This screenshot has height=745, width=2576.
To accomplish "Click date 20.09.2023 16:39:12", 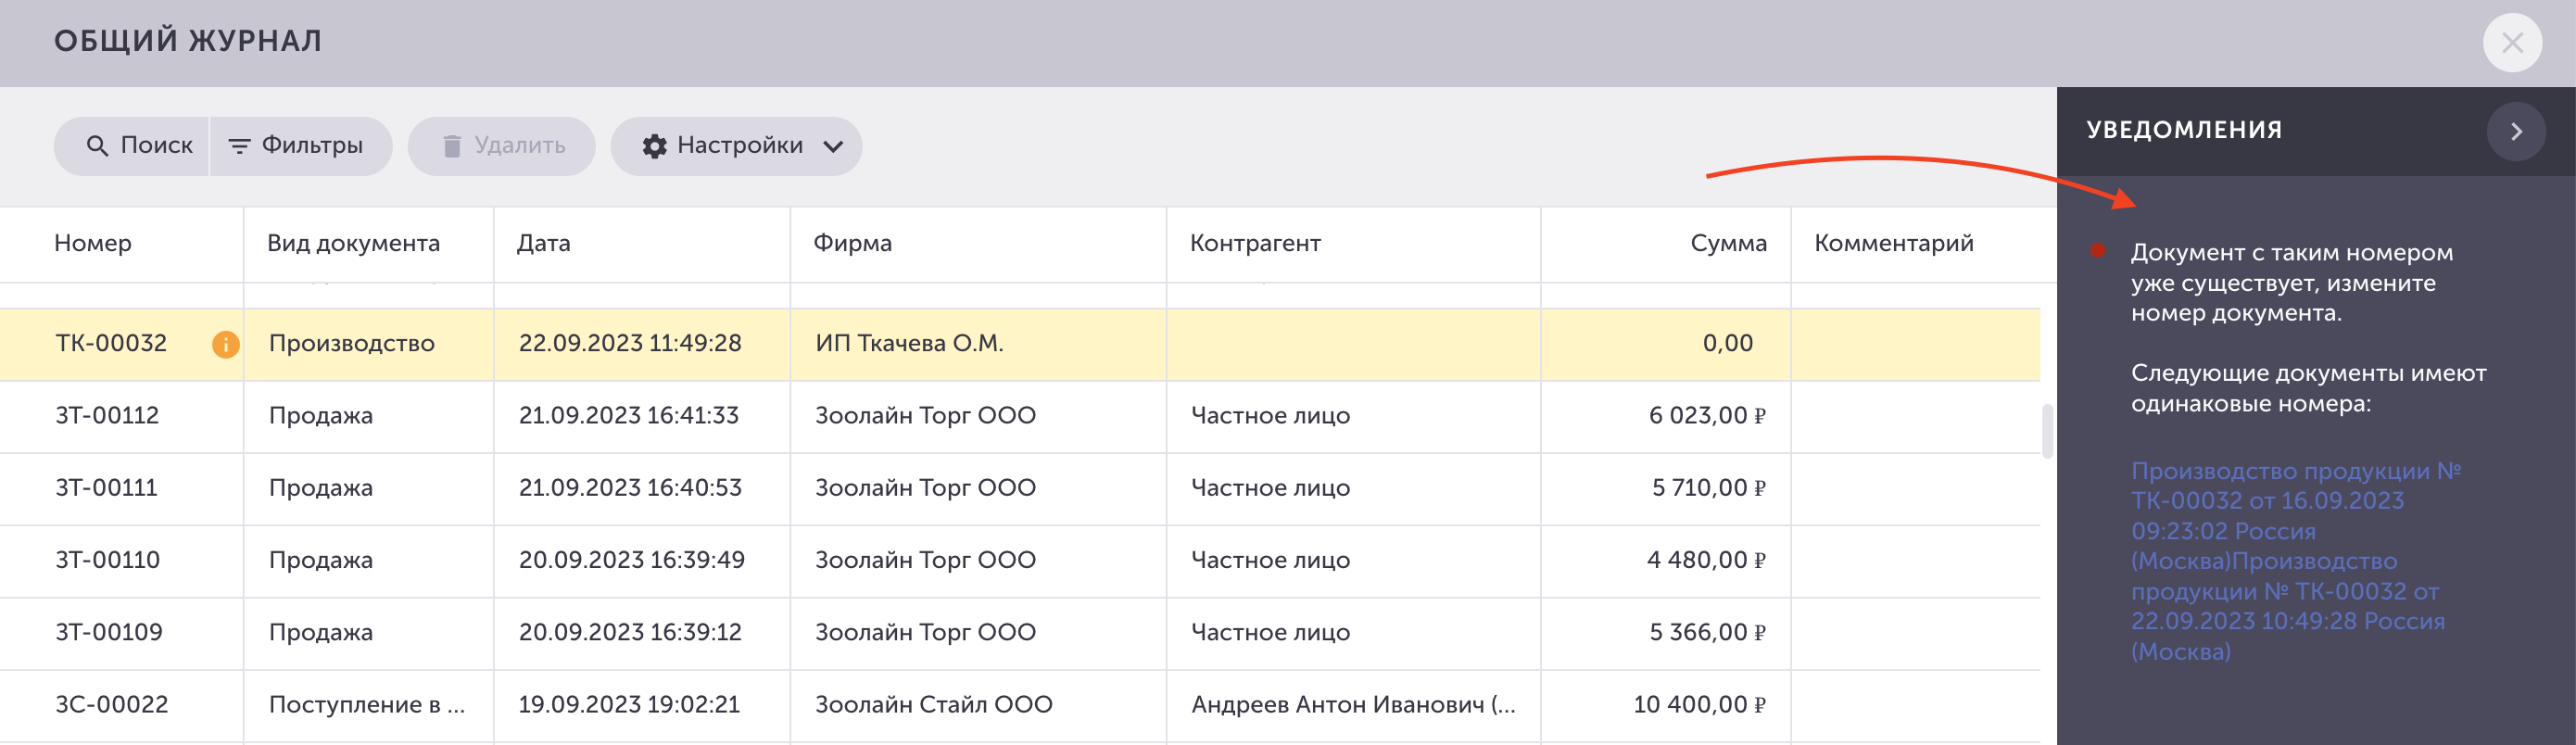I will tap(630, 632).
